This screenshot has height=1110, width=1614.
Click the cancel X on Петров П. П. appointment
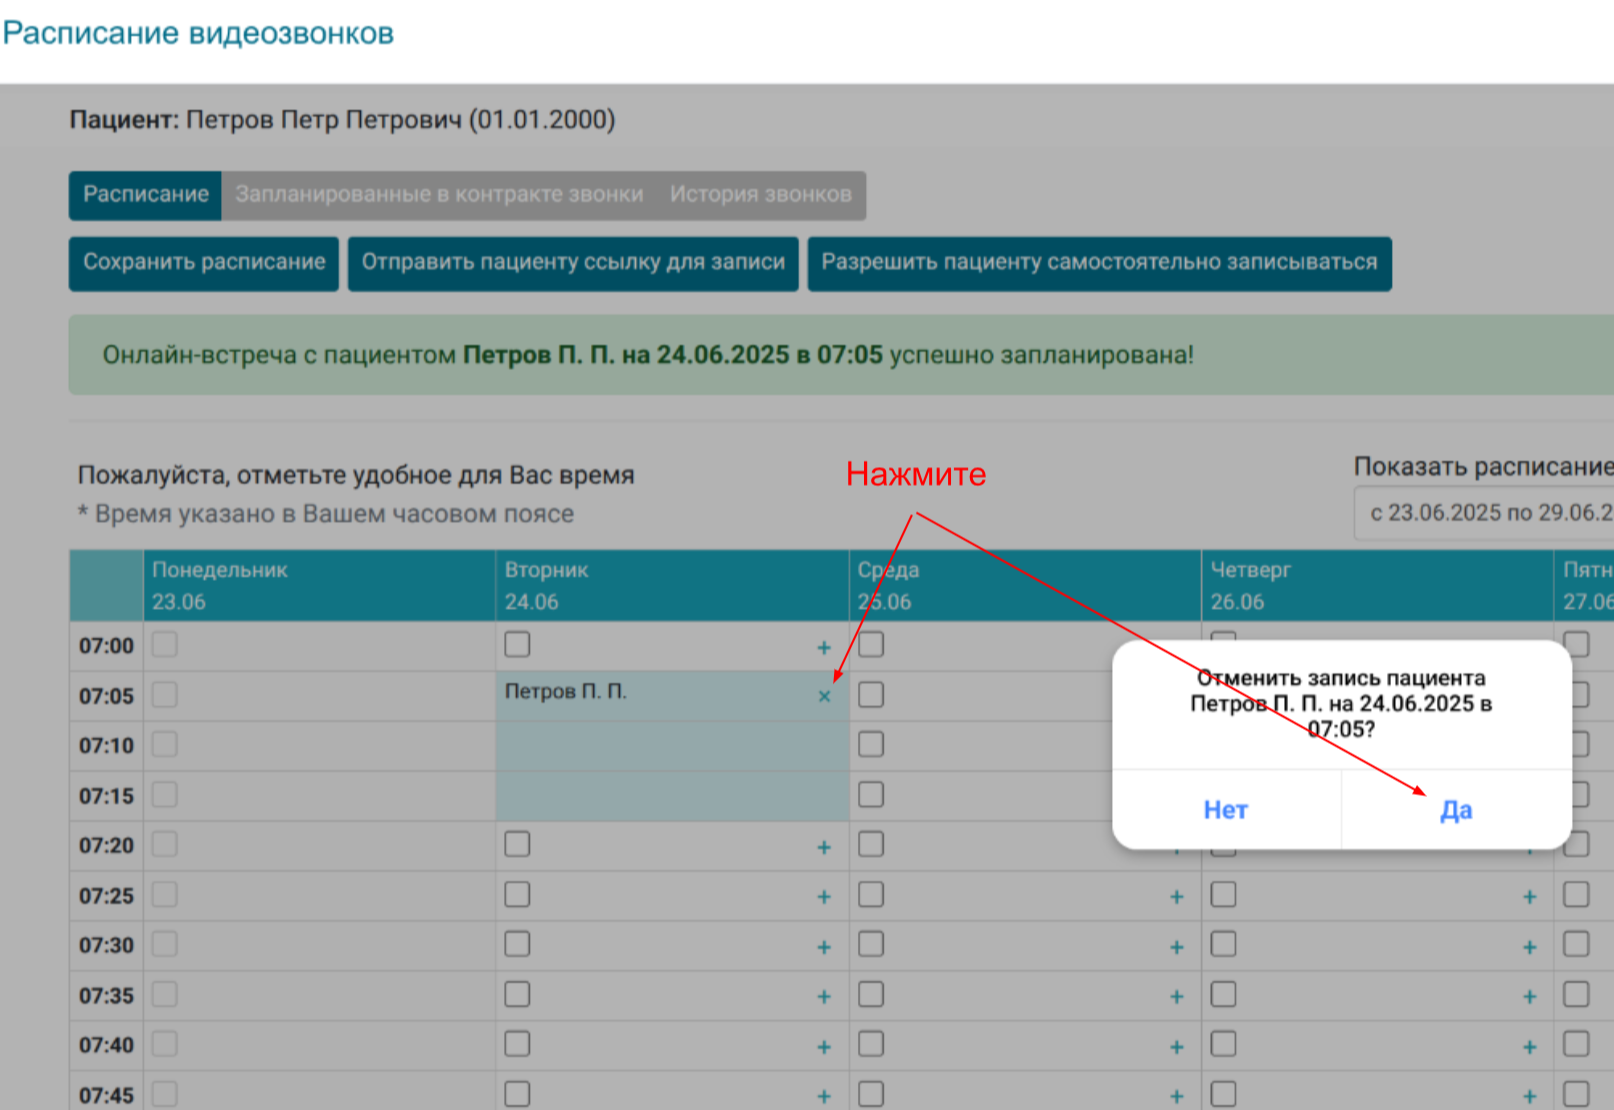824,696
